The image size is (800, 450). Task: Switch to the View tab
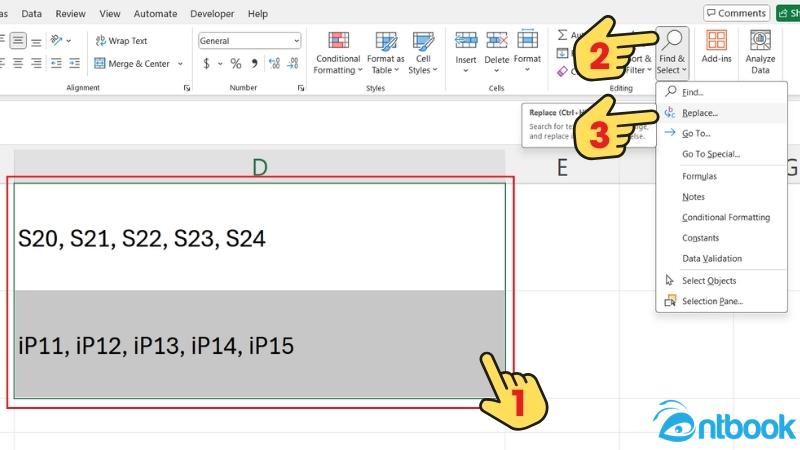click(x=110, y=14)
